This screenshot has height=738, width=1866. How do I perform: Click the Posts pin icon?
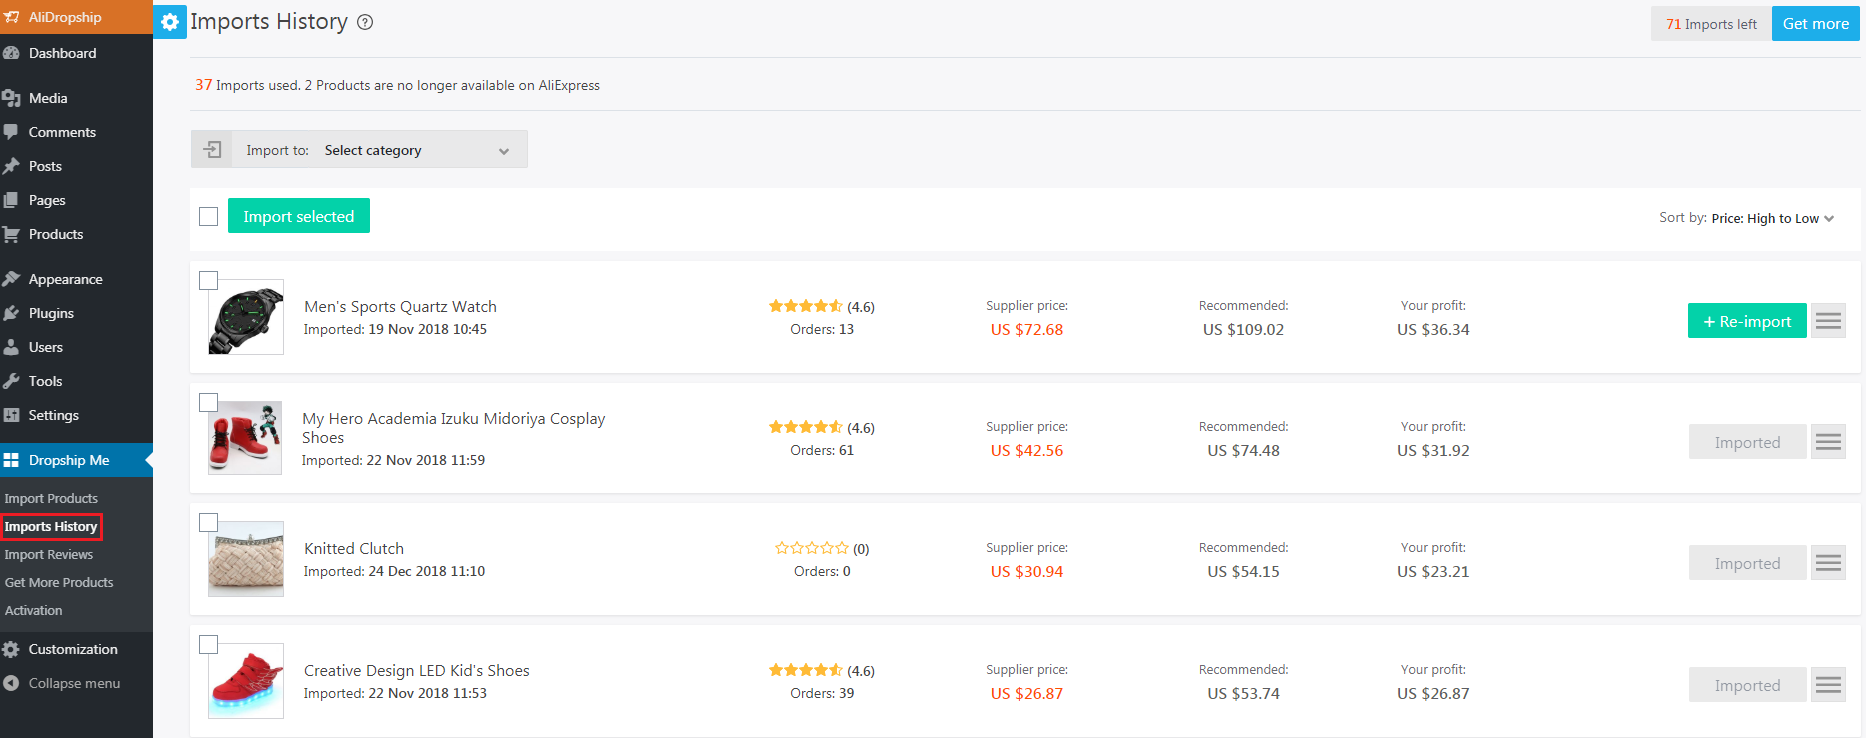11,166
